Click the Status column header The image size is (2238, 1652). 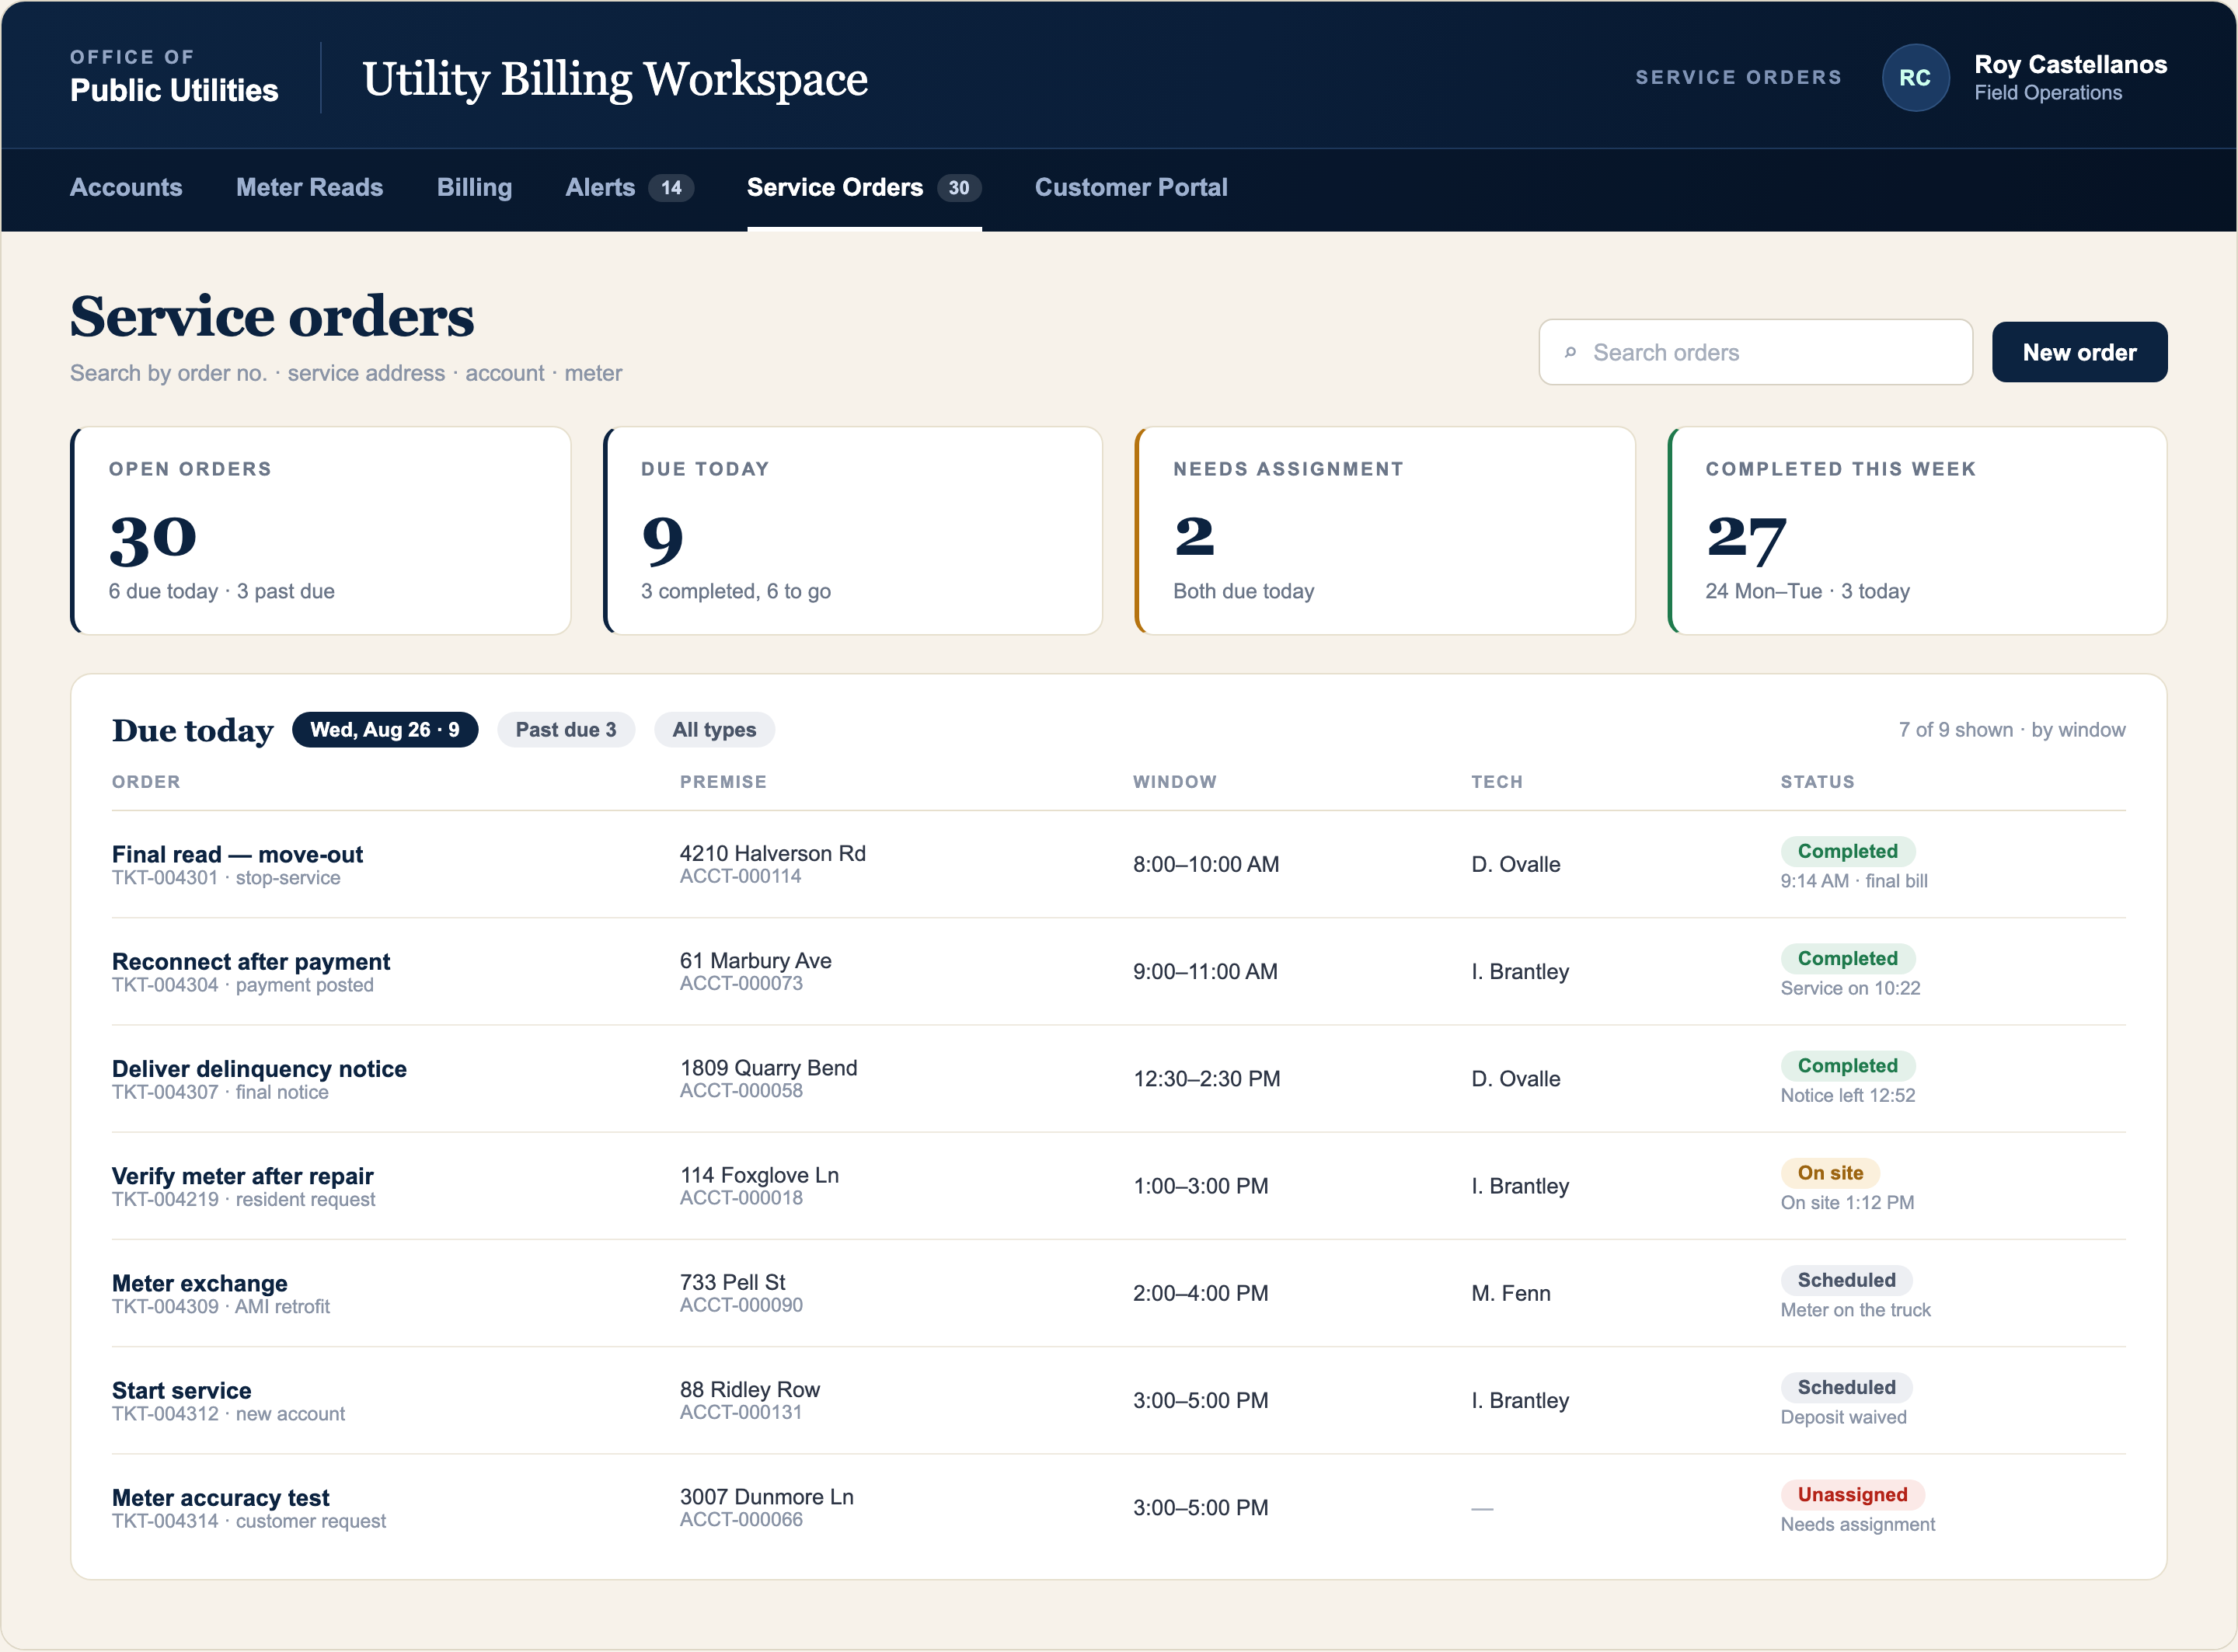tap(1817, 782)
